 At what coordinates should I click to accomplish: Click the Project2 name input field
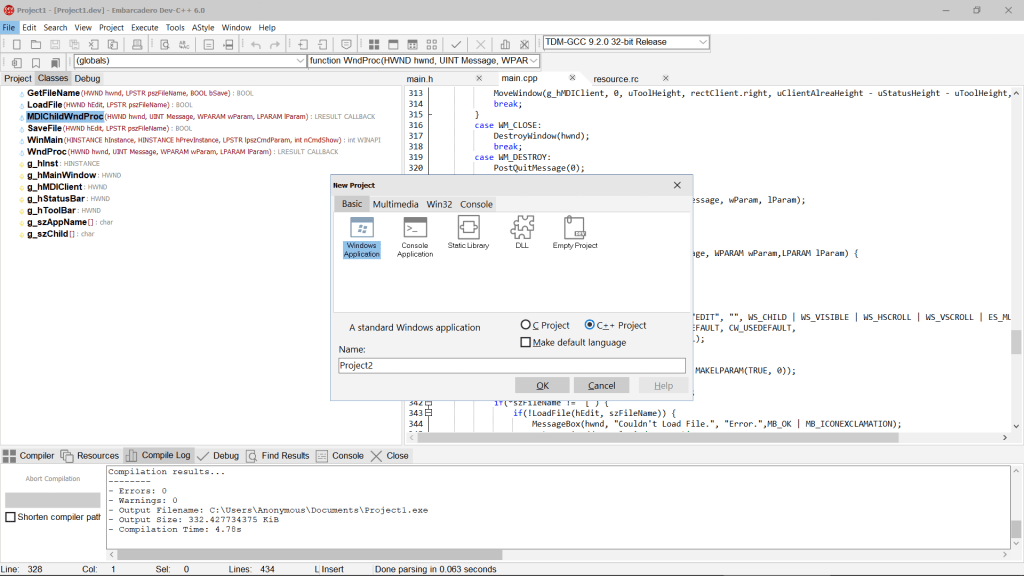click(x=510, y=366)
